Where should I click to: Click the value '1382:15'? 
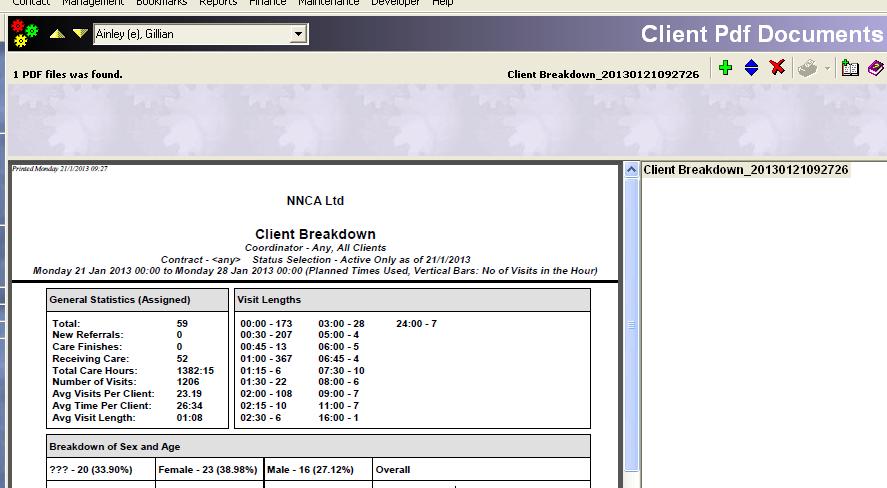coord(195,370)
